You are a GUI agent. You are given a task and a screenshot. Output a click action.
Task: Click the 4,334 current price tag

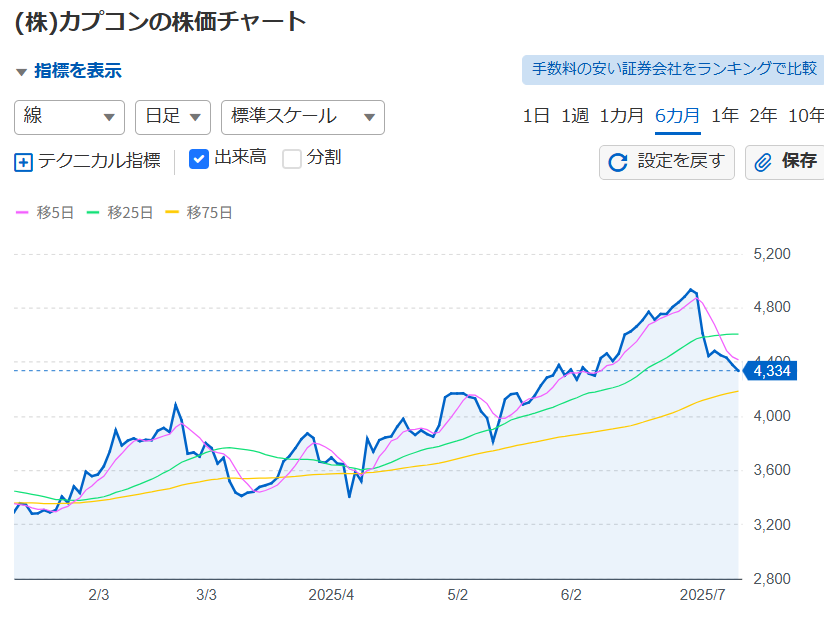coord(770,371)
